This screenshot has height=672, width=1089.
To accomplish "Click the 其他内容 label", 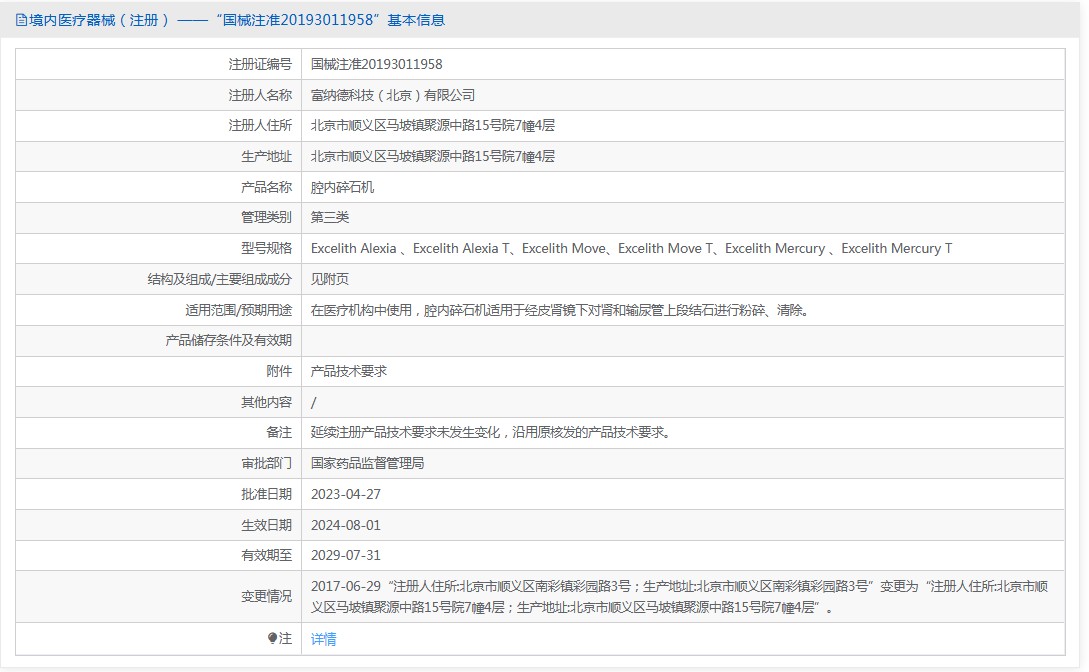I will click(x=266, y=402).
